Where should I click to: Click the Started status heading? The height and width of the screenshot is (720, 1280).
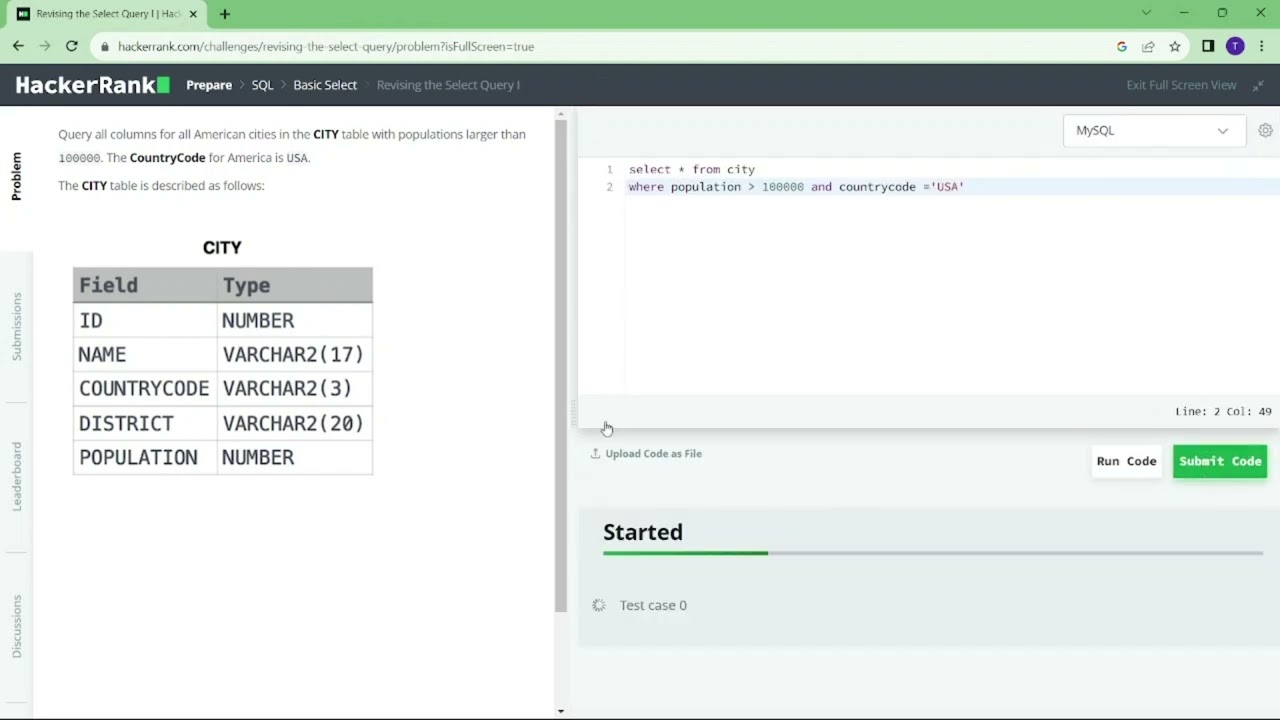(643, 532)
